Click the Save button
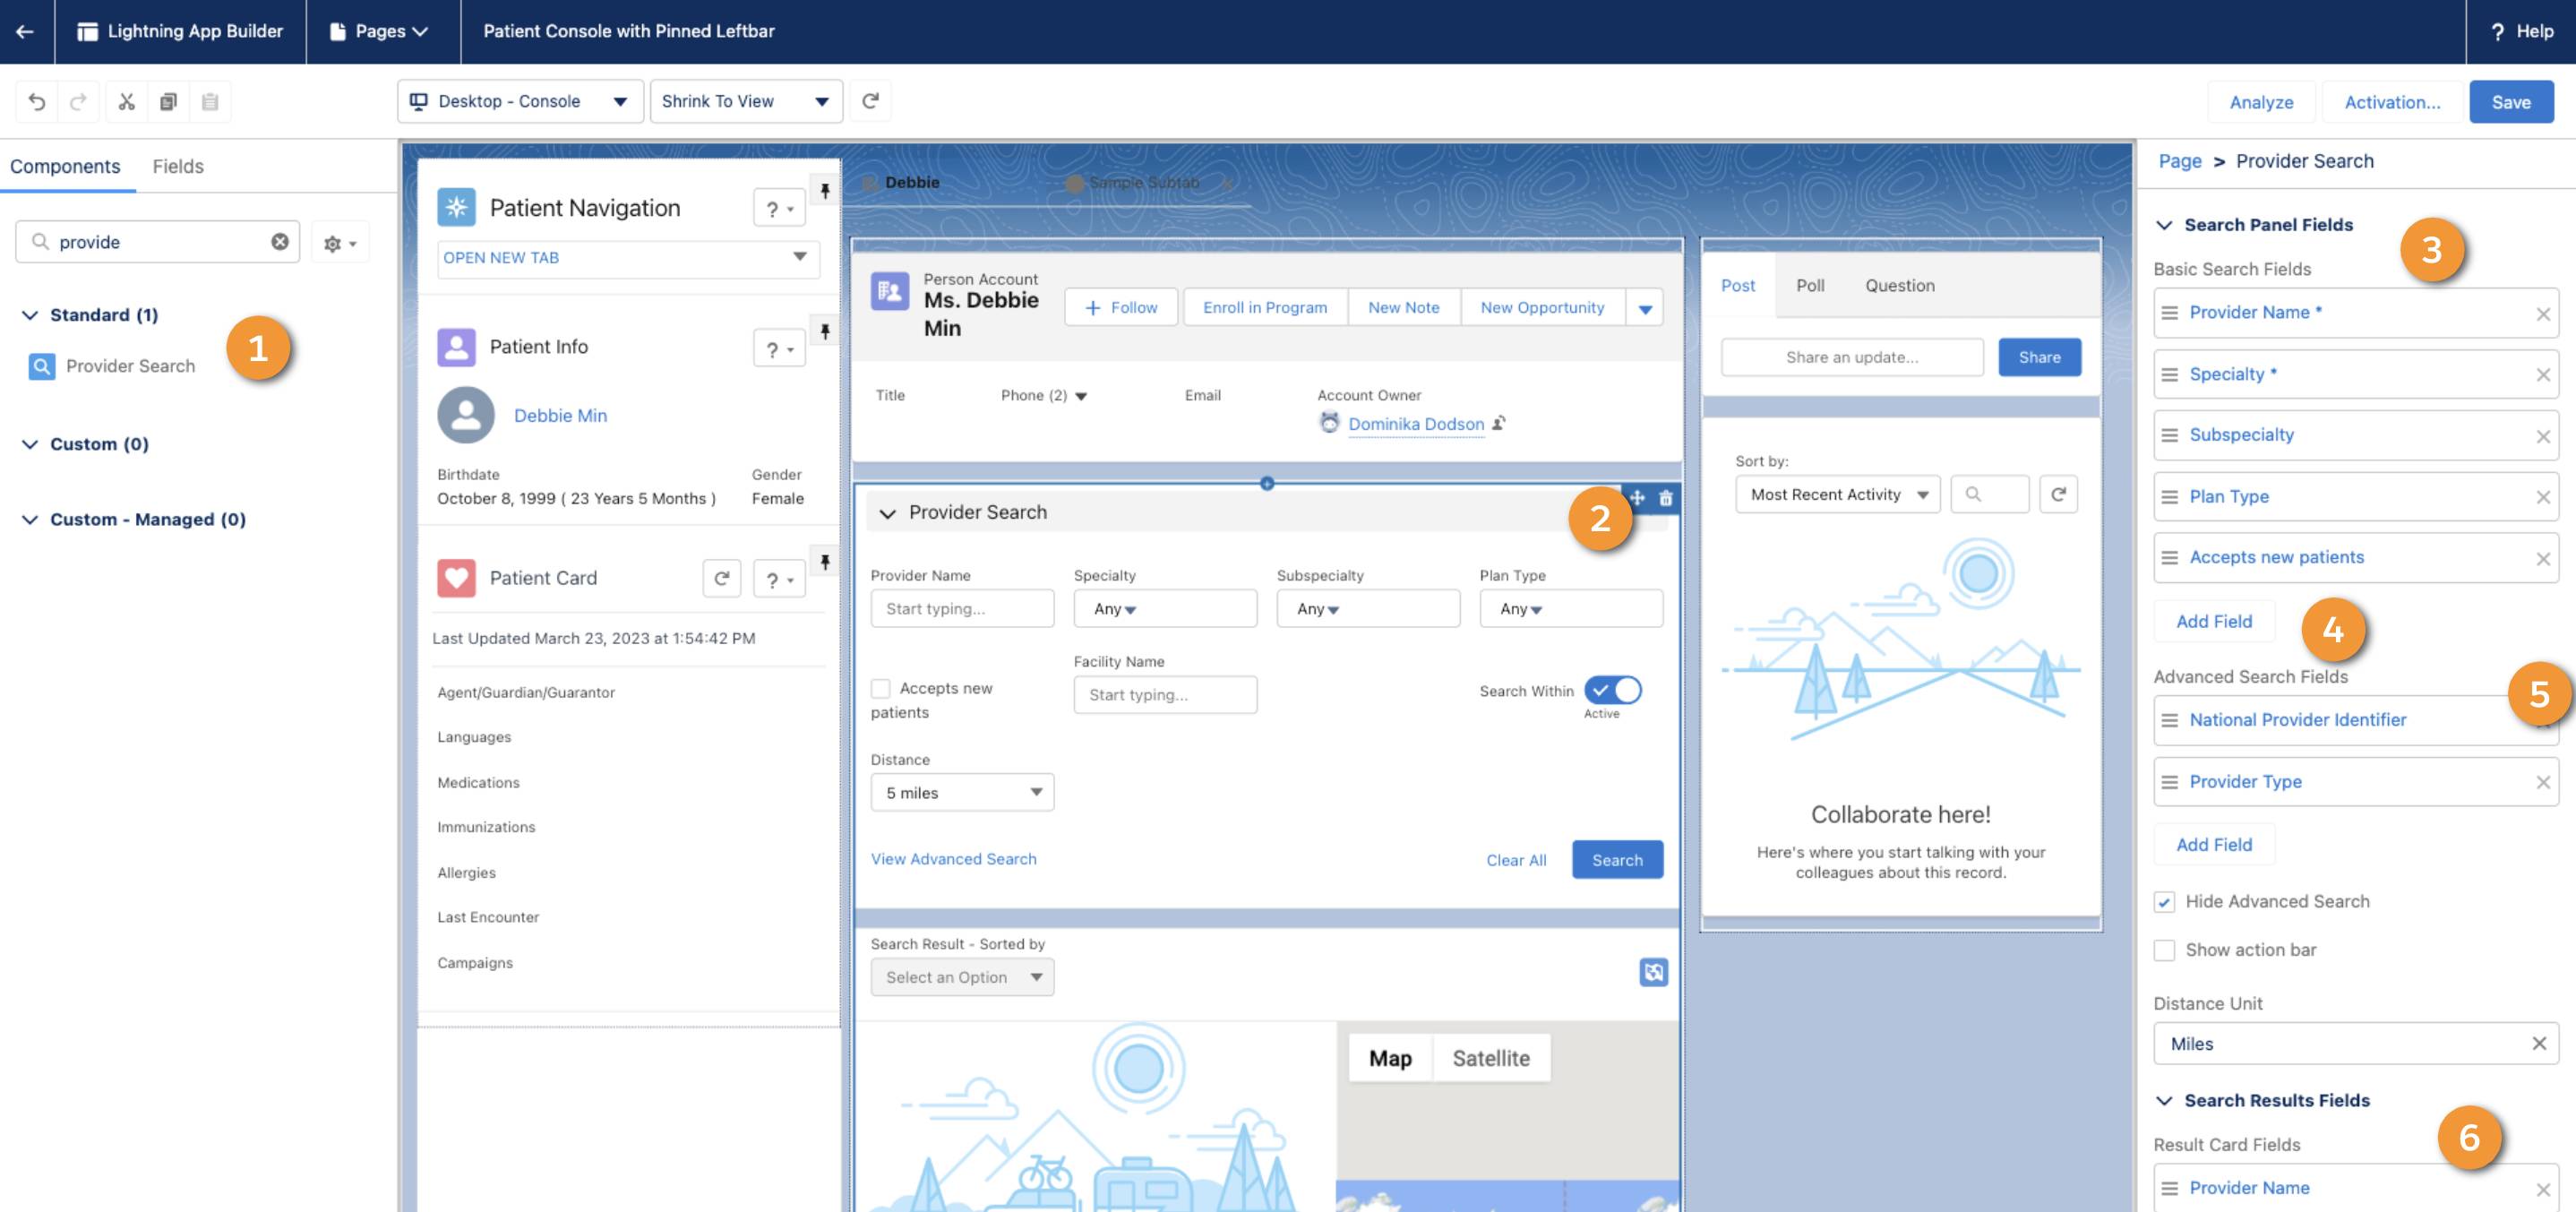2576x1212 pixels. click(2511, 101)
